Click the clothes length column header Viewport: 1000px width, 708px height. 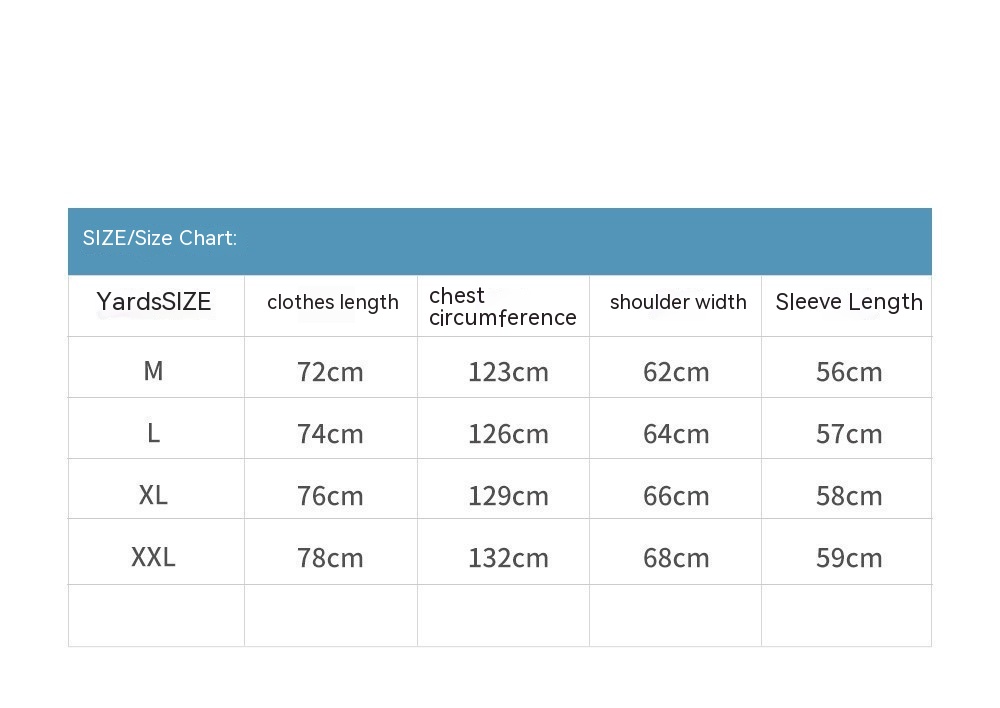click(x=332, y=302)
